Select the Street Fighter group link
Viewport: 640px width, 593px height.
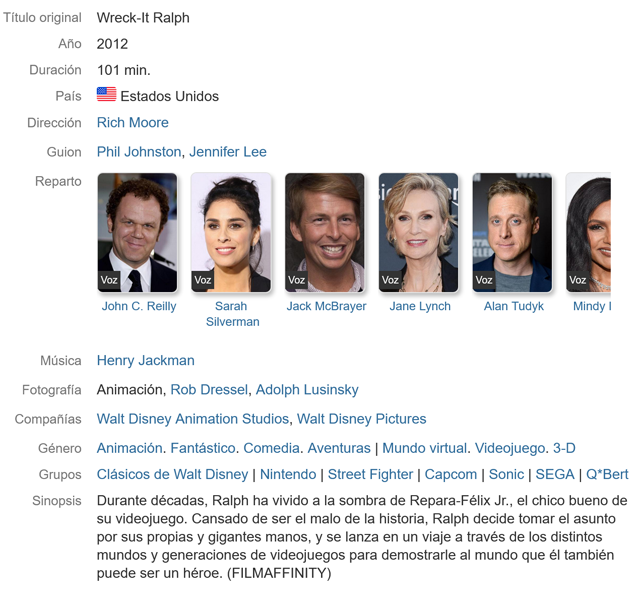(371, 474)
